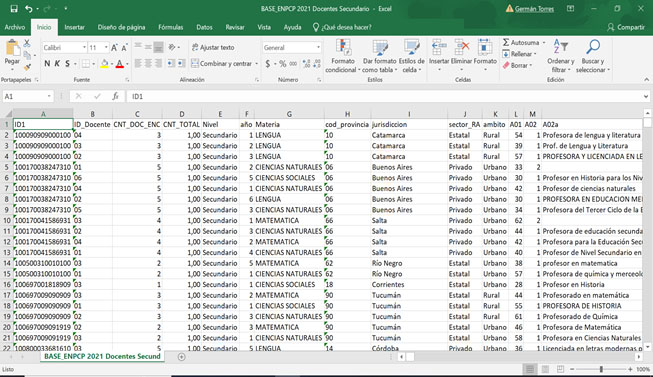Click the Undo arrow icon
The width and height of the screenshot is (653, 377).
(x=28, y=9)
